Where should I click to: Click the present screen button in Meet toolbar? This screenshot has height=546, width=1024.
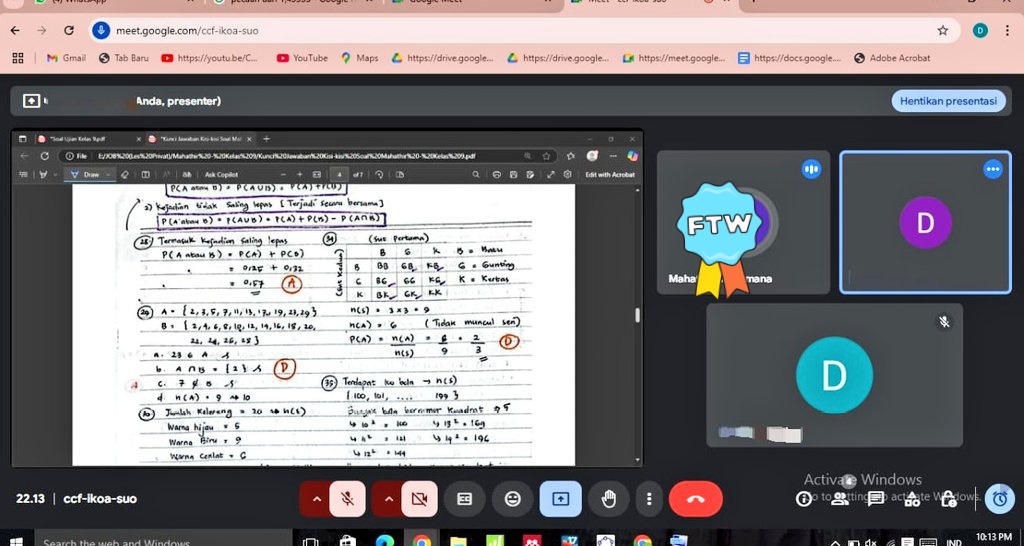click(x=560, y=499)
